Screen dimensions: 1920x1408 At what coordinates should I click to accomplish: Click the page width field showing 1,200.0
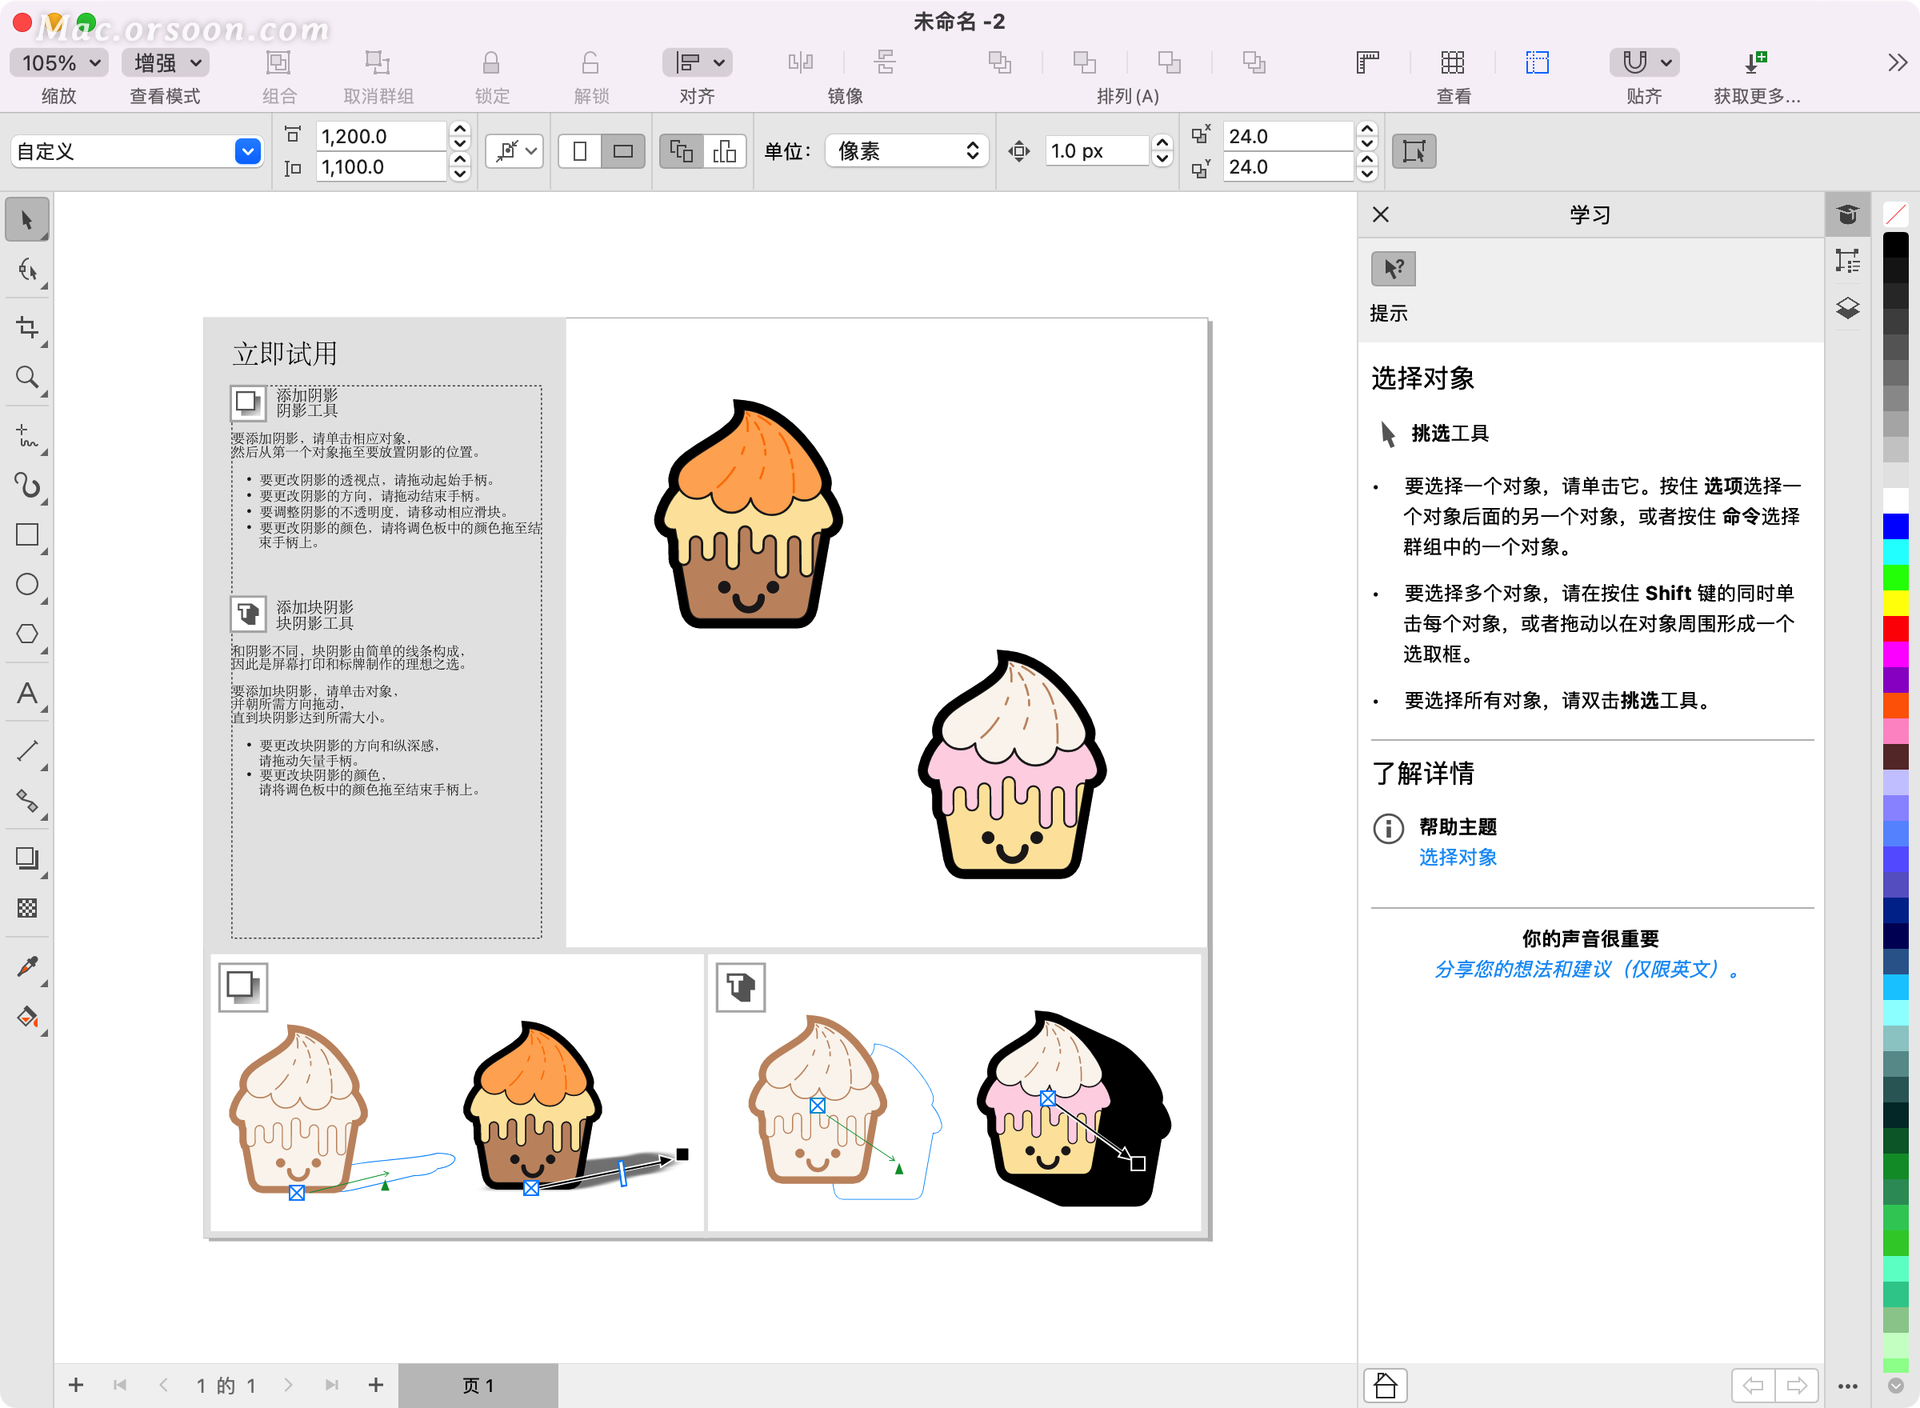(x=381, y=136)
